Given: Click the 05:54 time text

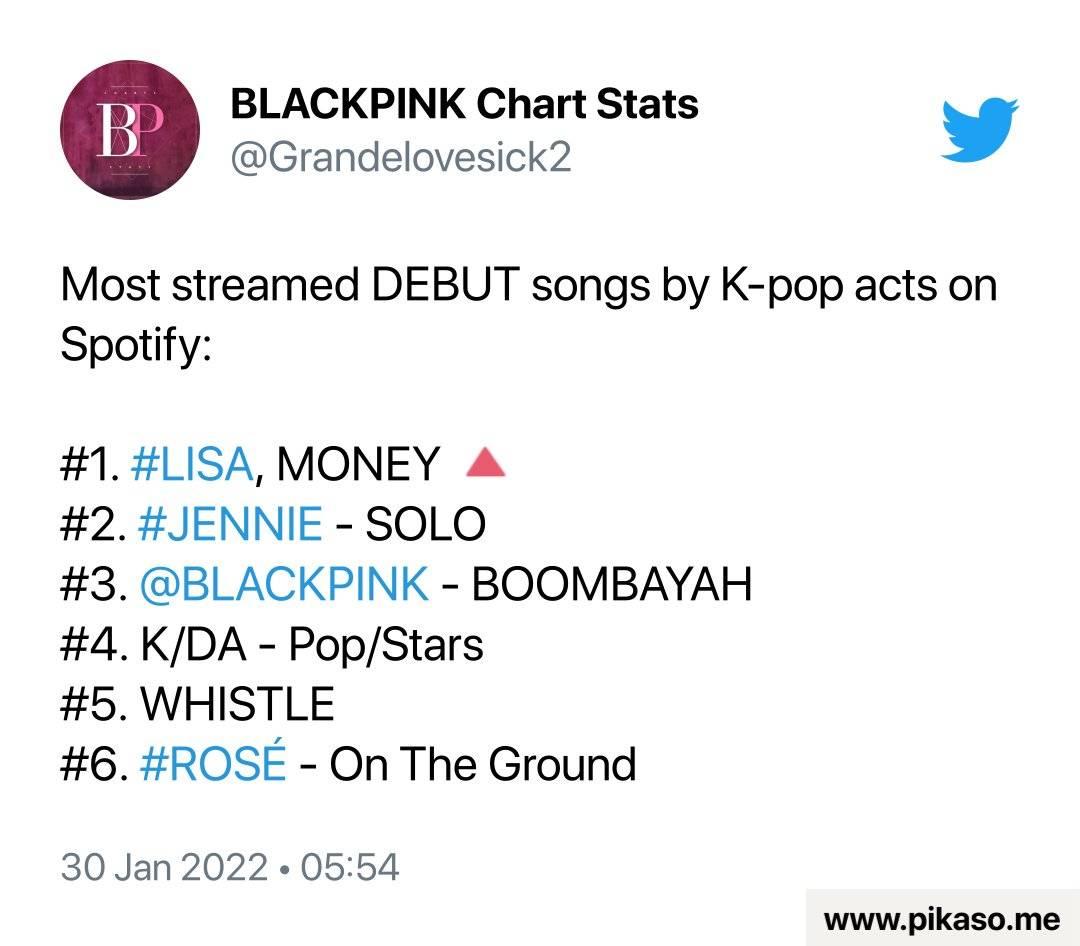Looking at the screenshot, I should tap(350, 867).
